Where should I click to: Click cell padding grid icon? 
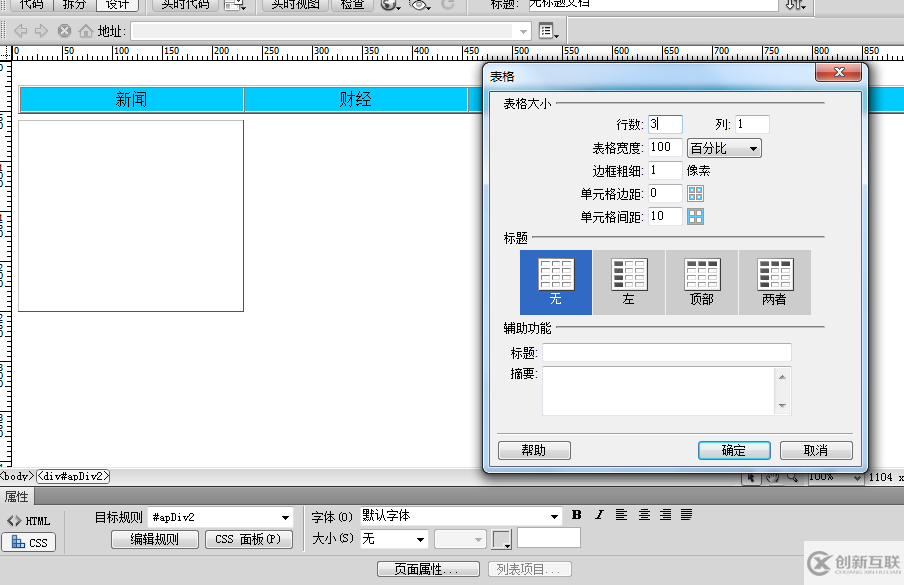click(695, 194)
